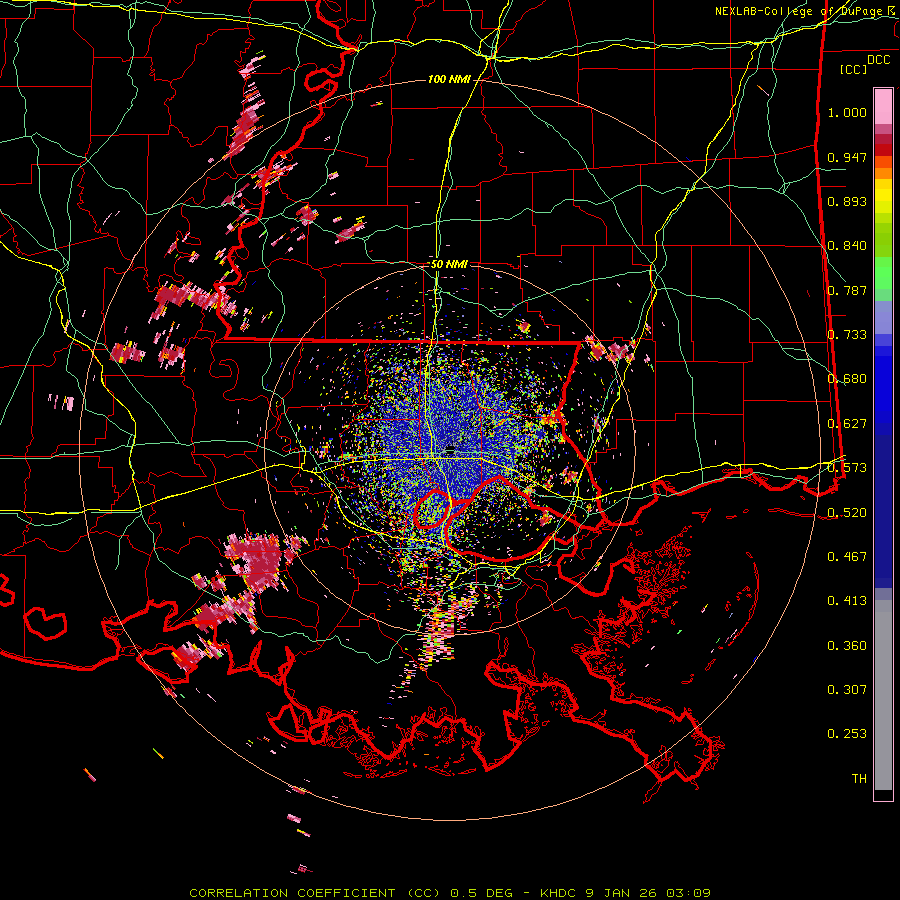Click the TH threshold label
This screenshot has height=900, width=900.
[x=859, y=779]
